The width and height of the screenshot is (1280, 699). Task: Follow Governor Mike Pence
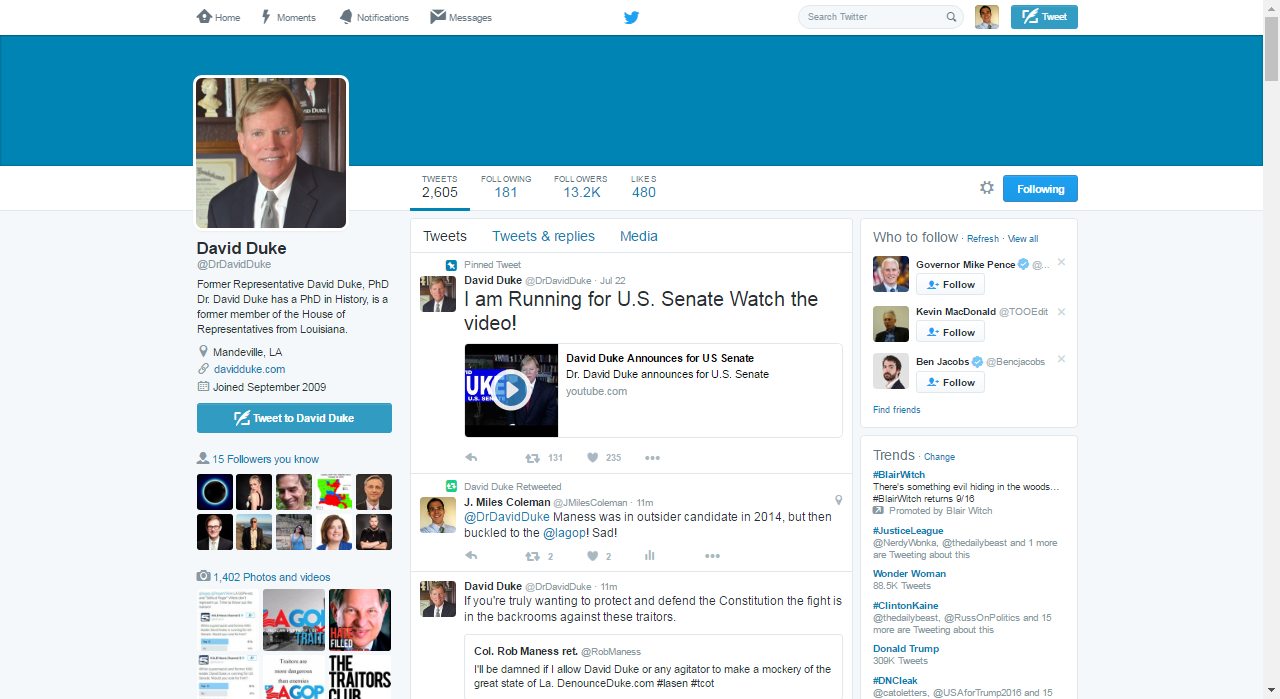tap(950, 285)
